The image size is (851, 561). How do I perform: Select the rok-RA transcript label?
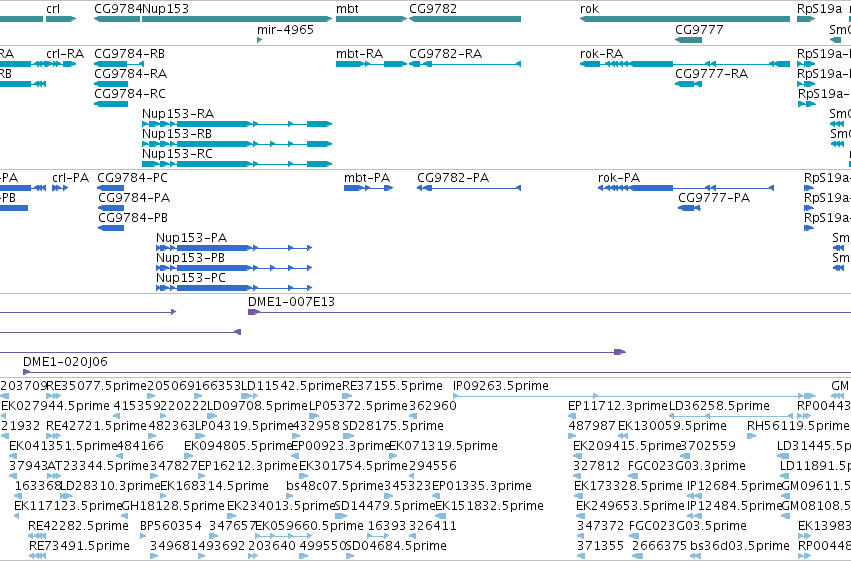pyautogui.click(x=601, y=54)
